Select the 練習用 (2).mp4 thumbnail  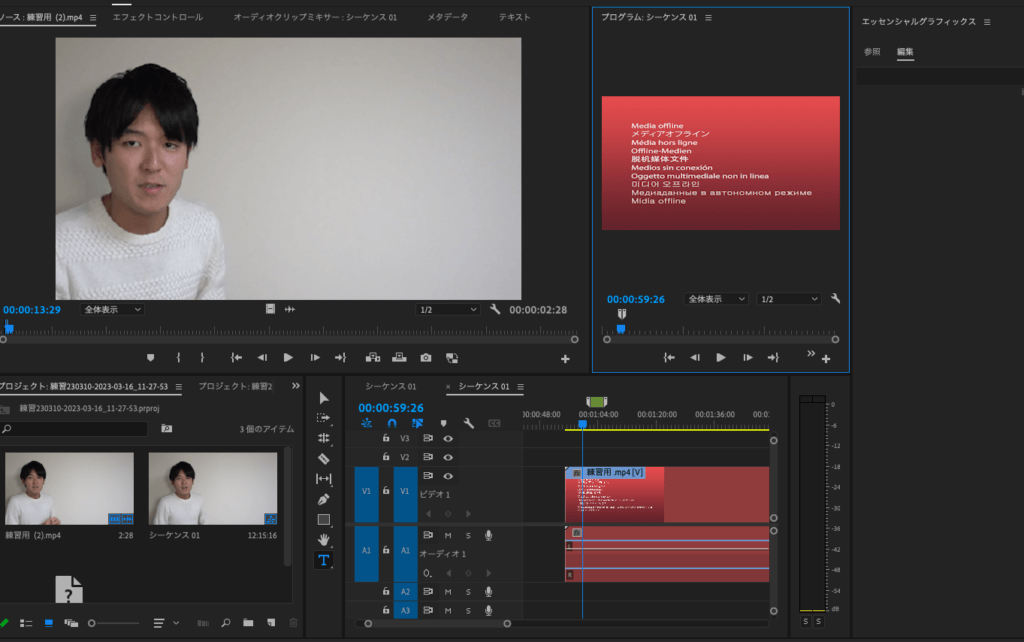(69, 488)
